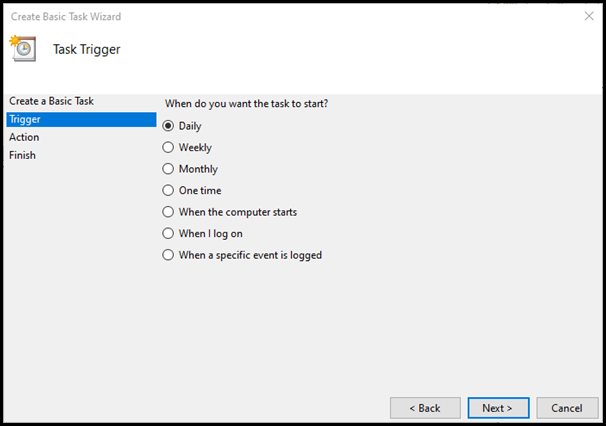This screenshot has width=606, height=426.
Task: Choose When the computer starts
Action: click(168, 212)
